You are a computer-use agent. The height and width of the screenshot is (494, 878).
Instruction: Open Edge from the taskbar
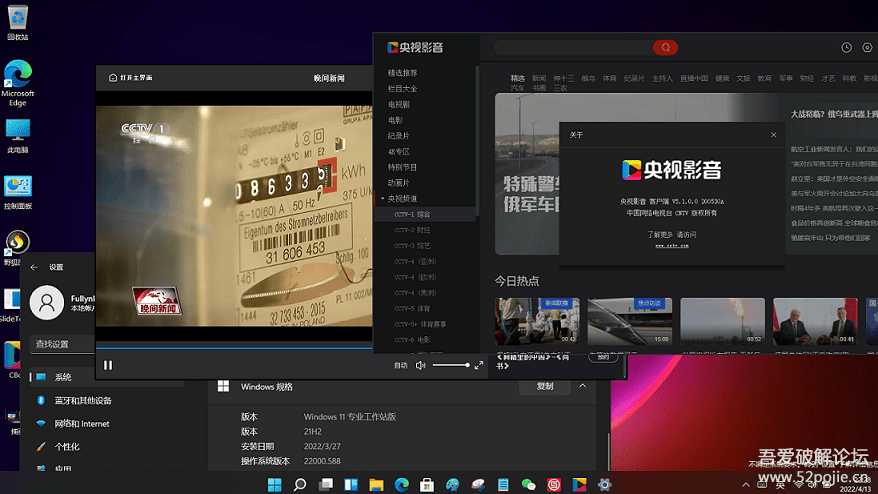pos(401,484)
